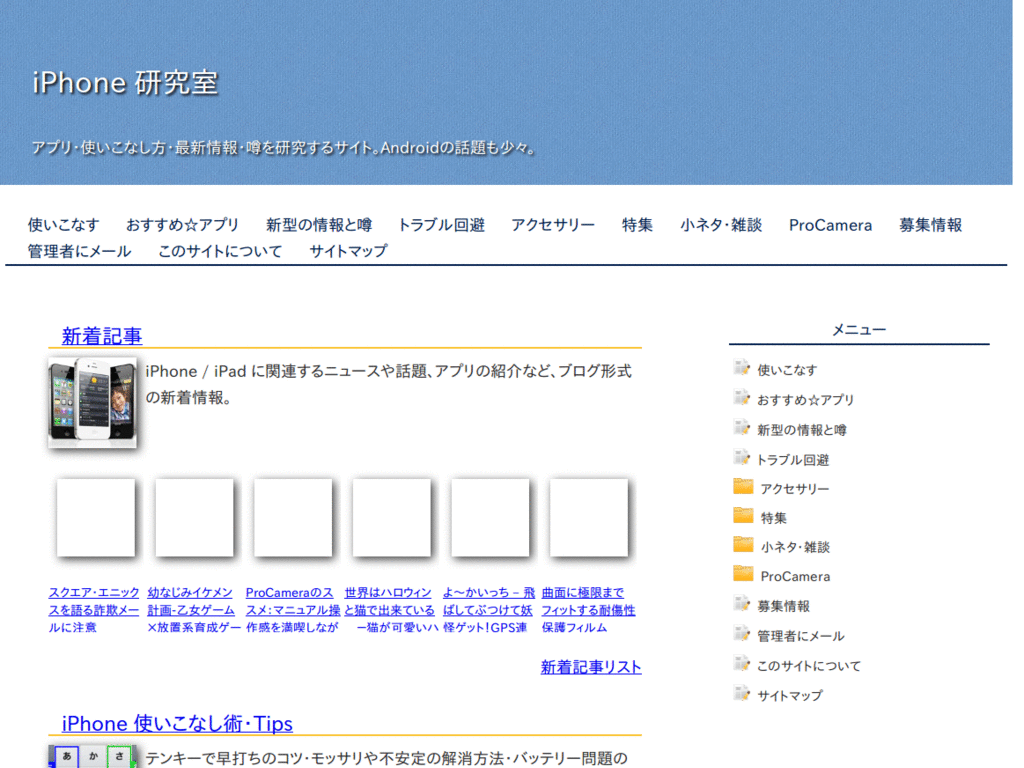This screenshot has height=768, width=1024.
Task: Click the folder icon beside 特集 in sidebar
Action: click(x=743, y=516)
